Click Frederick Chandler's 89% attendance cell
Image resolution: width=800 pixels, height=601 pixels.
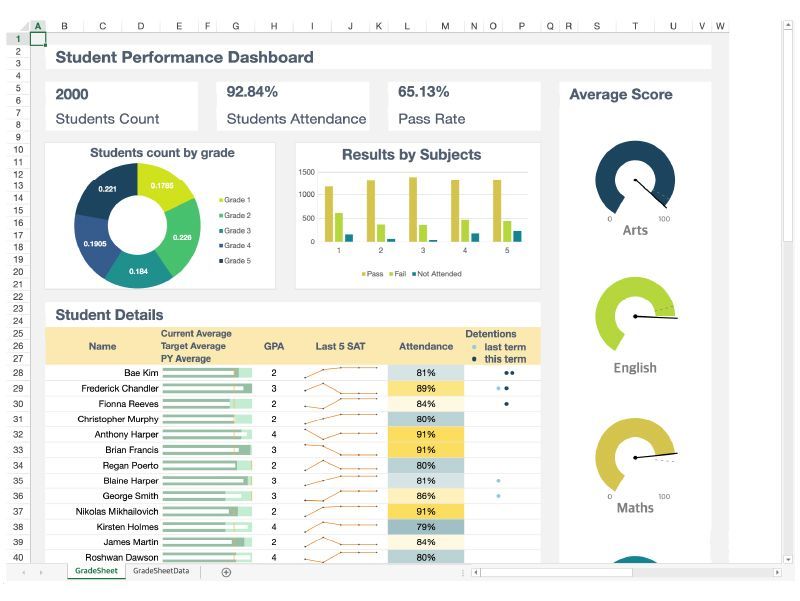point(426,388)
